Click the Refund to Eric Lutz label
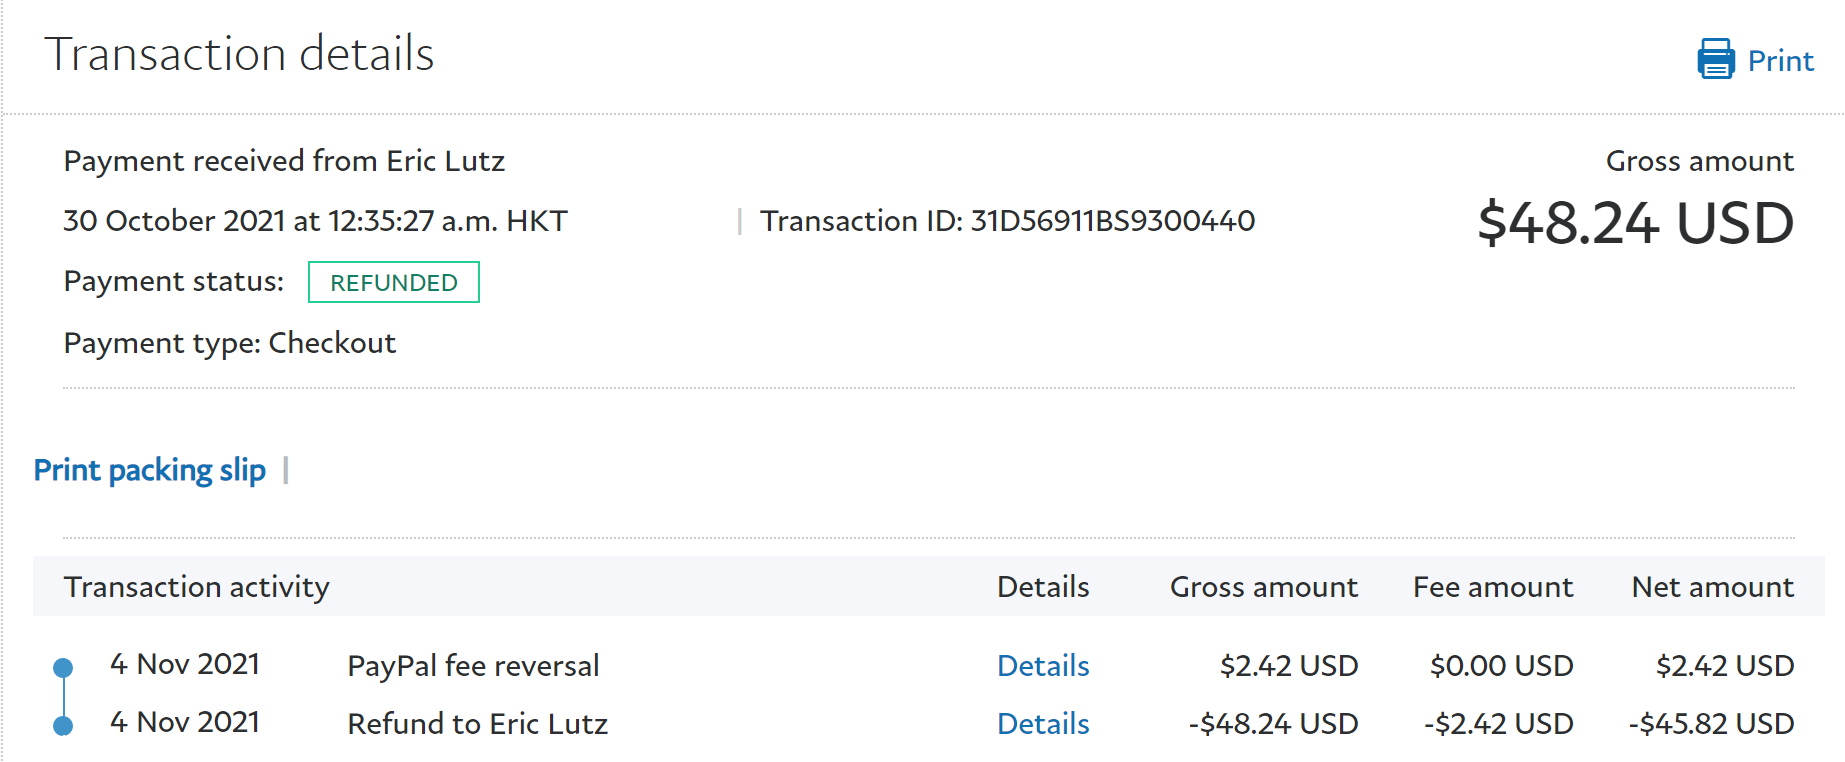 tap(477, 724)
